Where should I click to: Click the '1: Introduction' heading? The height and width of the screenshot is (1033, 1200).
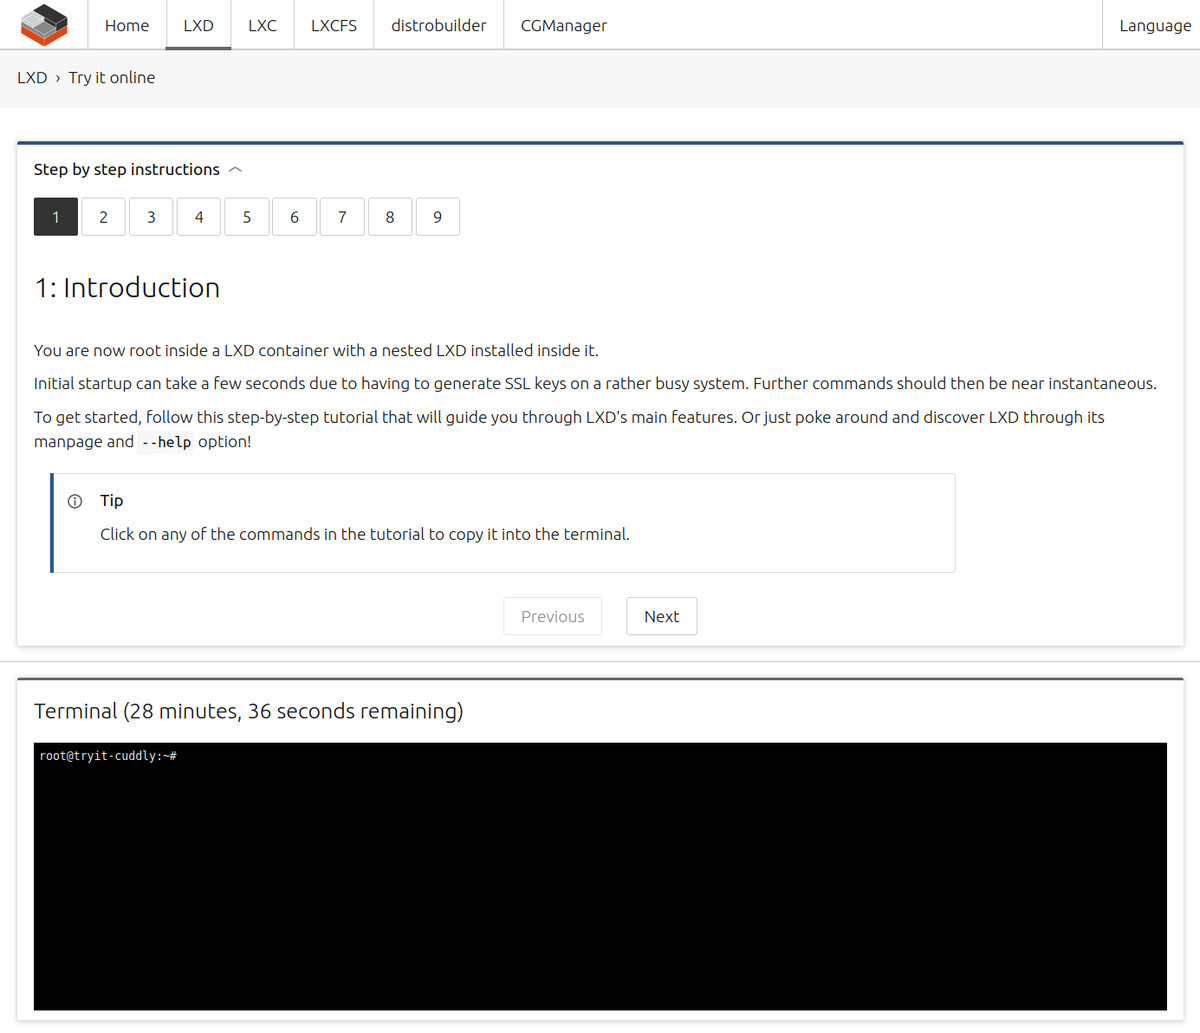[127, 288]
